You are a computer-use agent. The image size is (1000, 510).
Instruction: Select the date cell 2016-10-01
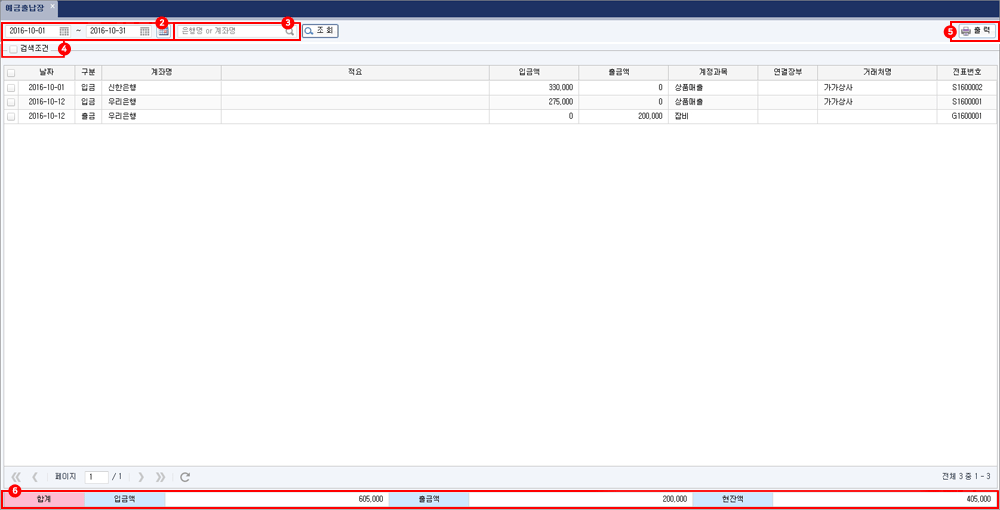(47, 87)
